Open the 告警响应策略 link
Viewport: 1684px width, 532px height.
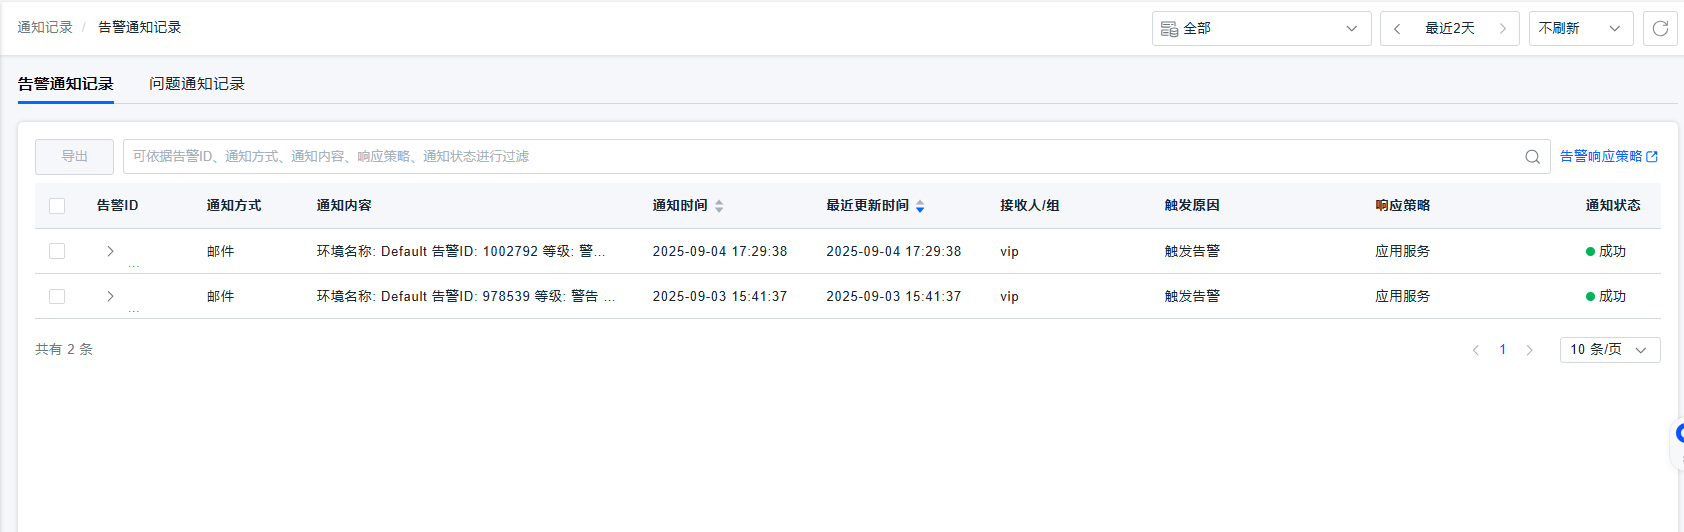[1608, 157]
